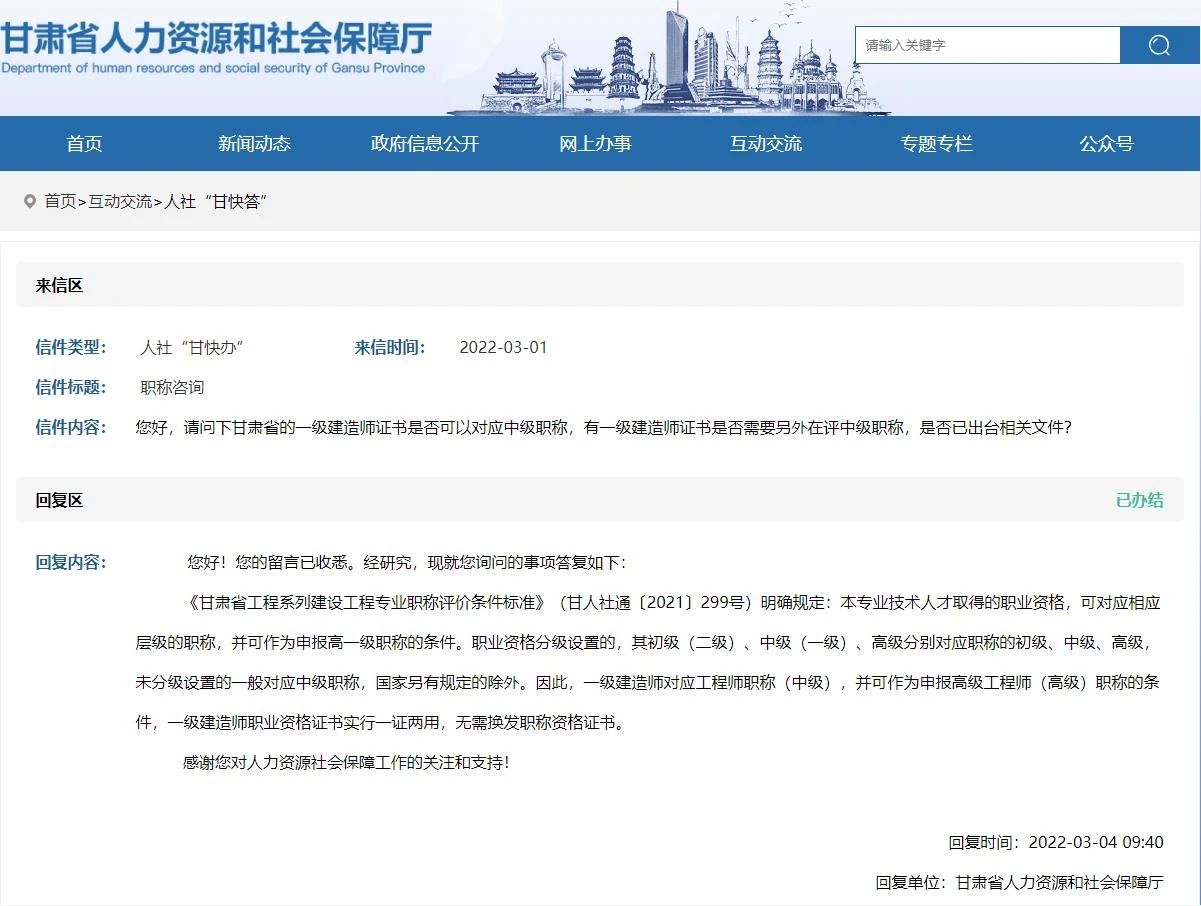The width and height of the screenshot is (1201, 906).
Task: Click the location pin breadcrumb icon
Action: pos(30,201)
